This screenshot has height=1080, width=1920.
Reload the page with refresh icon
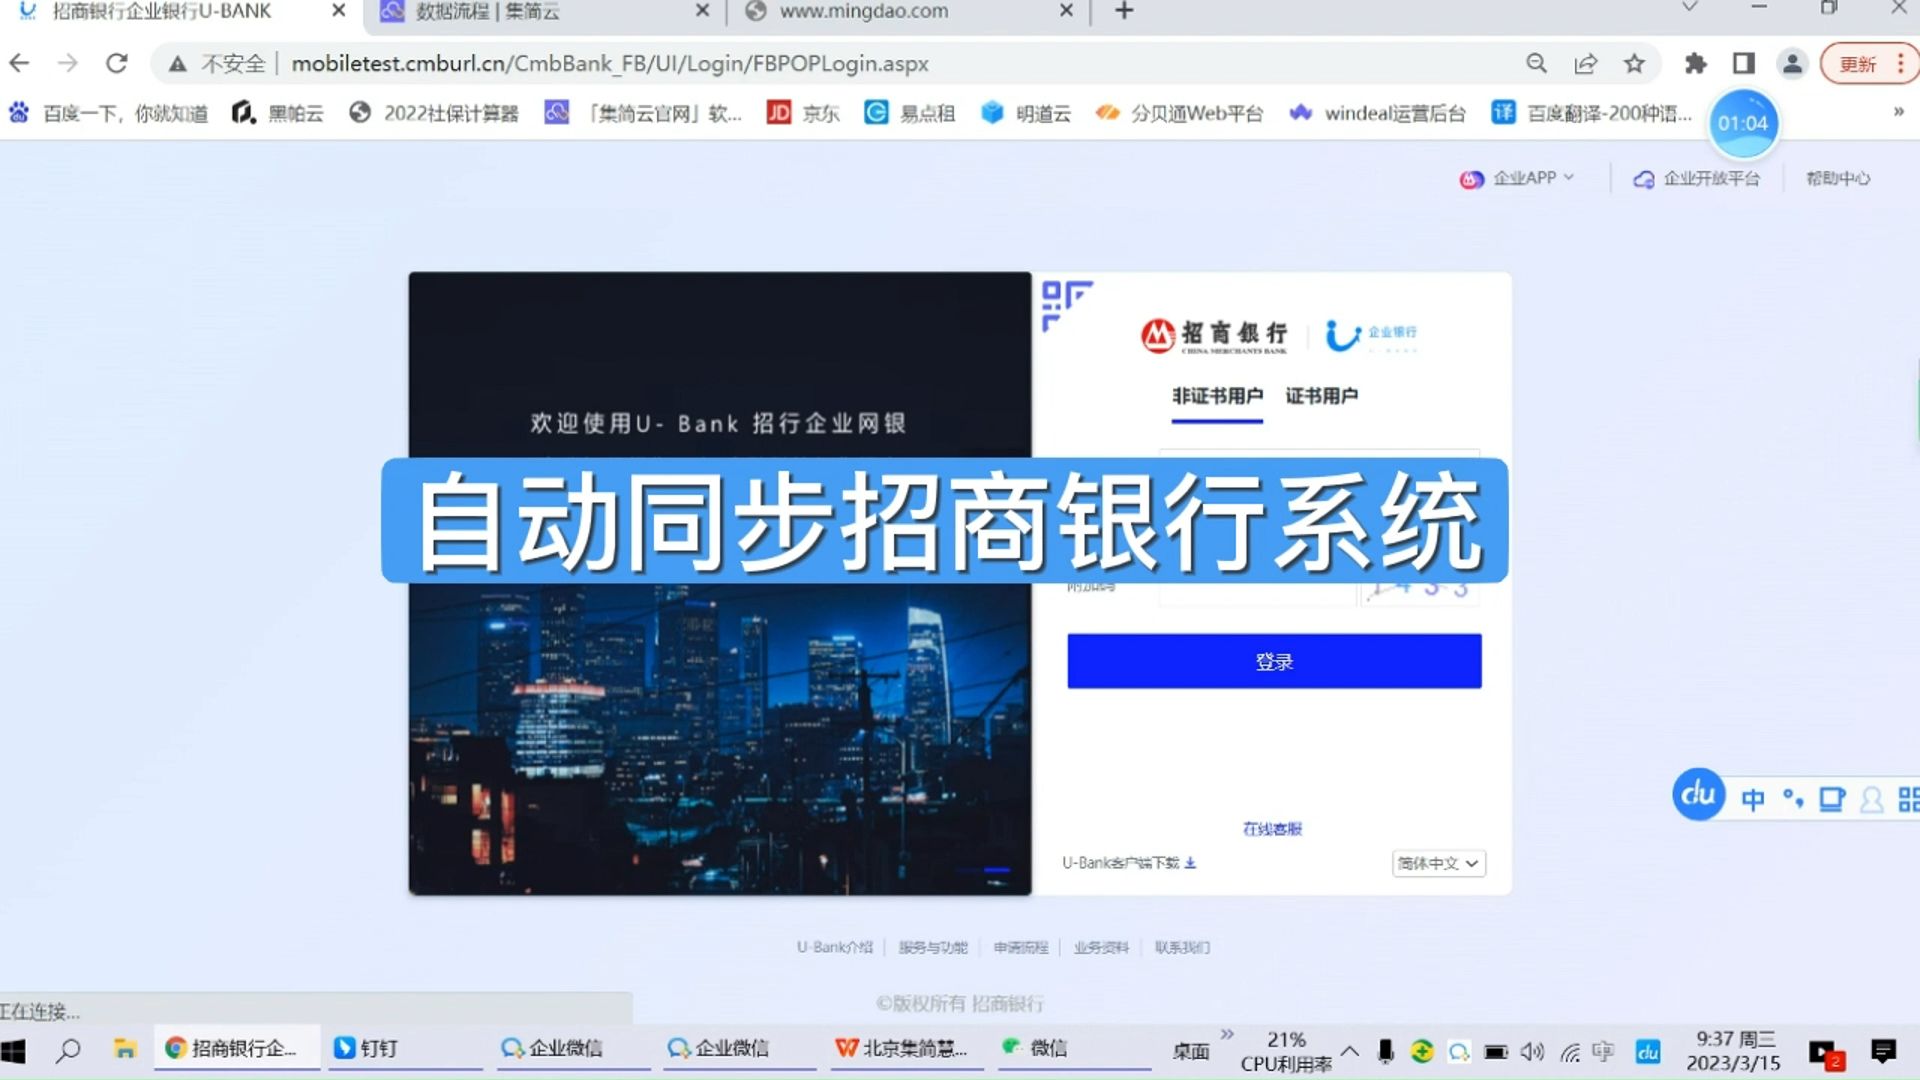[x=117, y=64]
